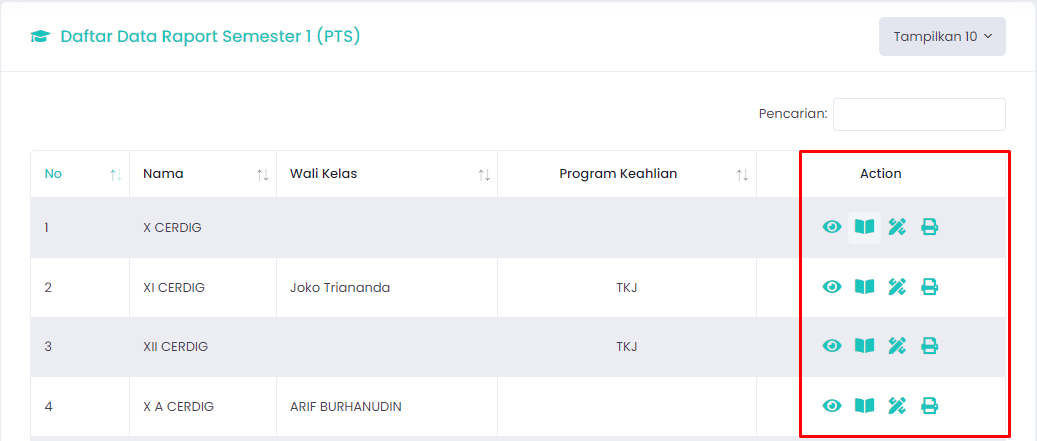Click the print icon for X A CERDIG
The height and width of the screenshot is (441, 1037).
pyautogui.click(x=930, y=405)
